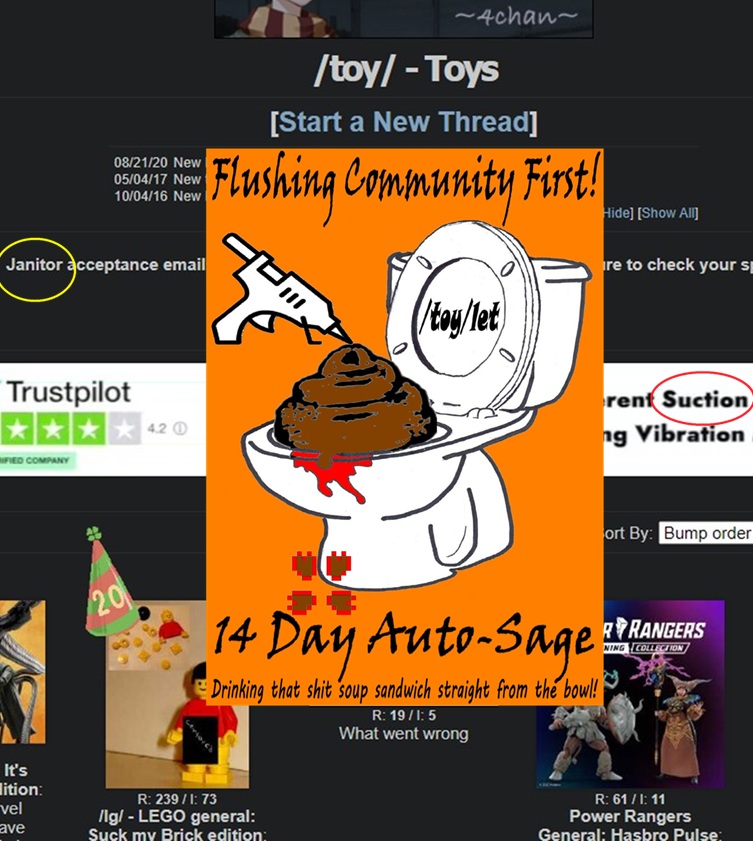Screen dimensions: 753x841
Task: Open the Power Rangers thread thumbnail
Action: pos(630,695)
